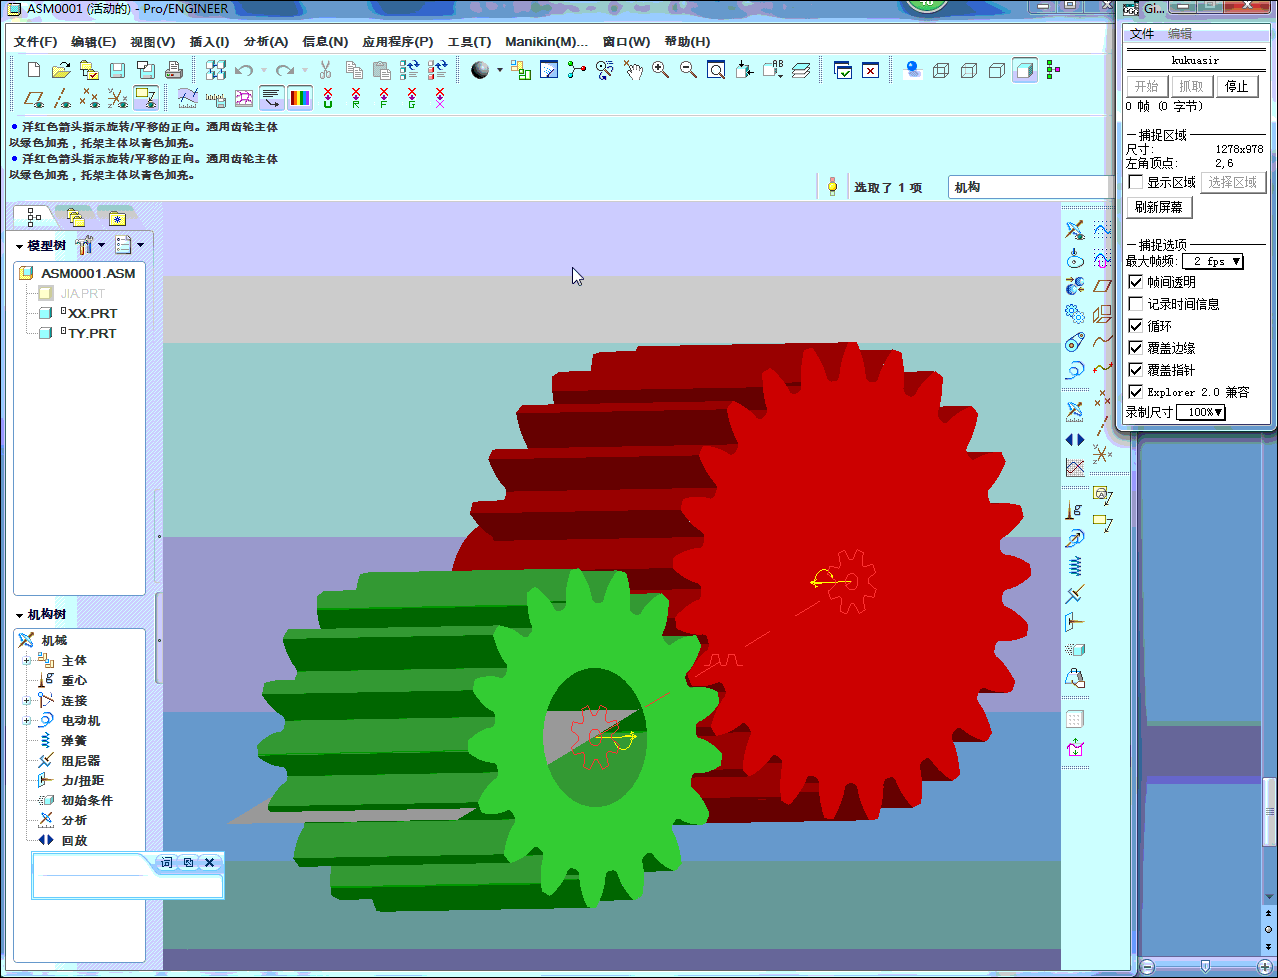Click the refit view magnifier icon
The image size is (1278, 978).
(x=716, y=70)
